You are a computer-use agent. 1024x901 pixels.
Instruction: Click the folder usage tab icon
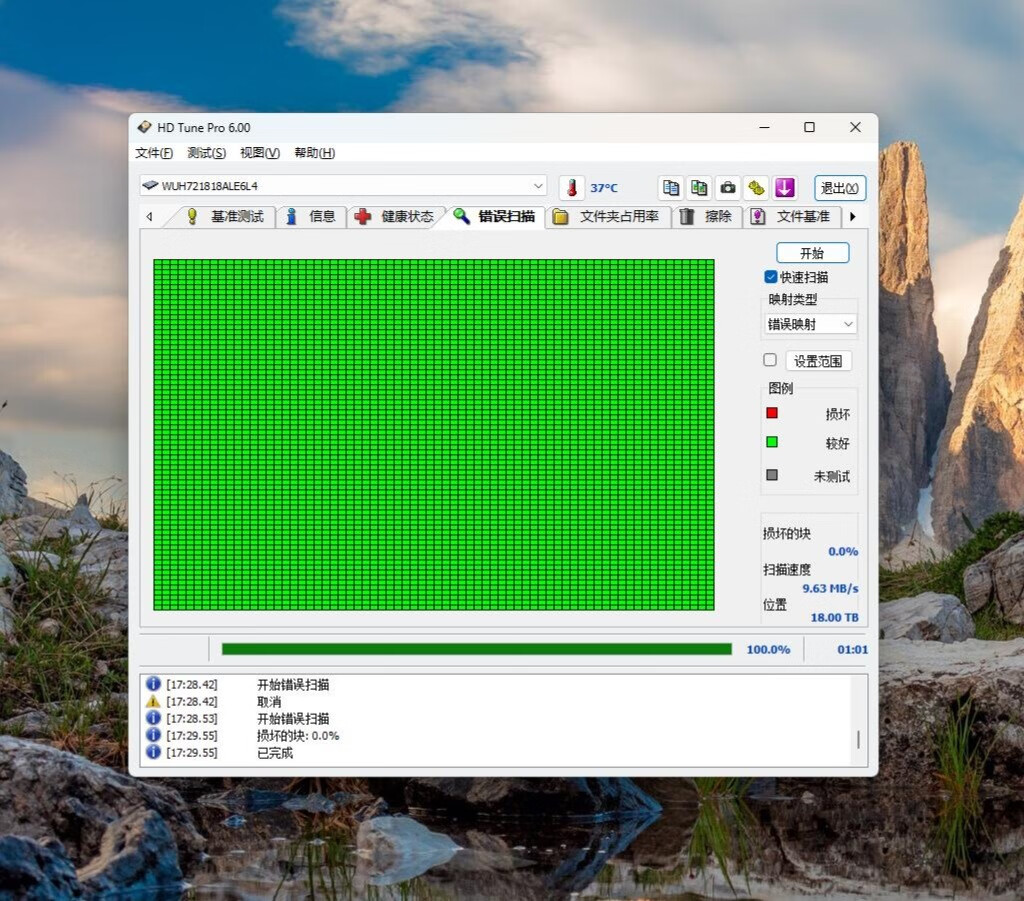[x=560, y=217]
